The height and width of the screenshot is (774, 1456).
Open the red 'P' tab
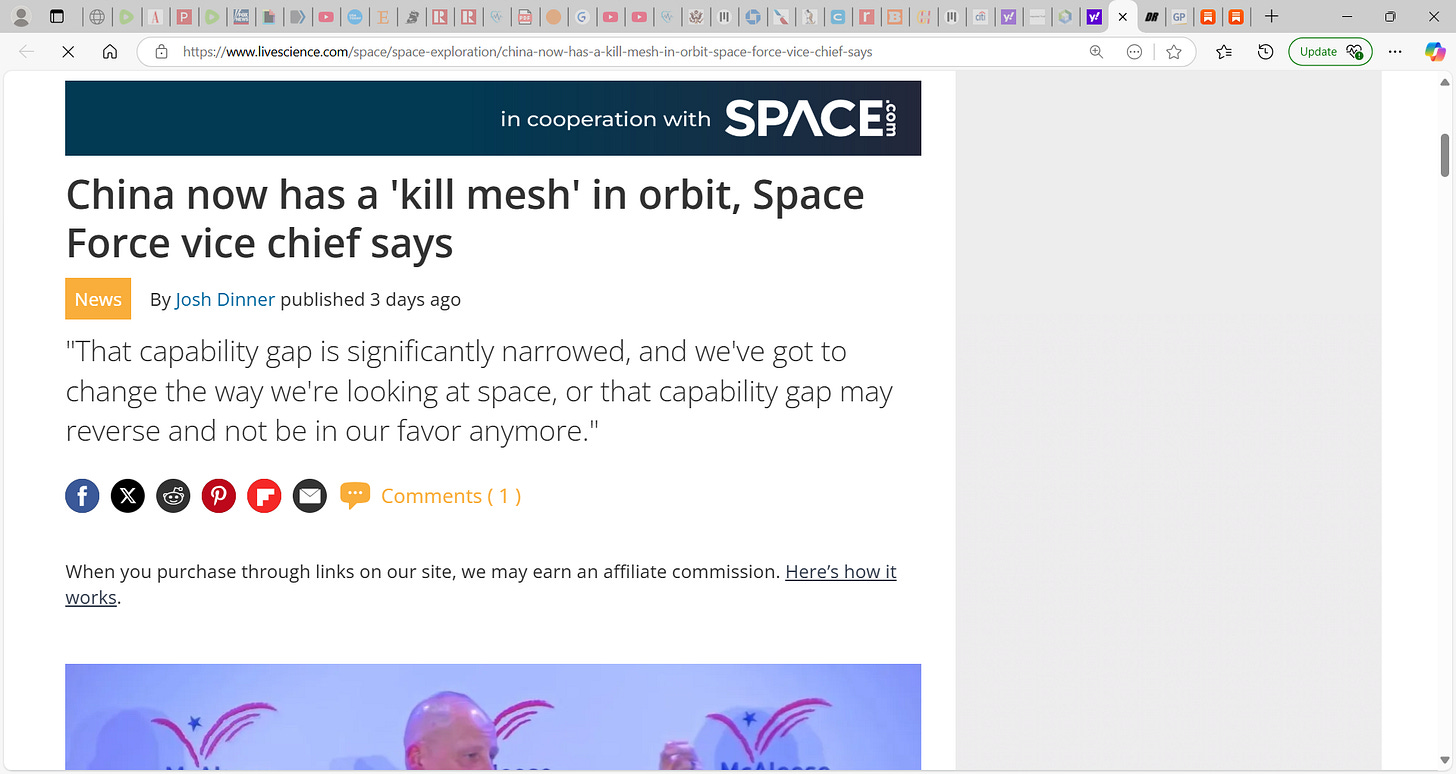click(184, 17)
